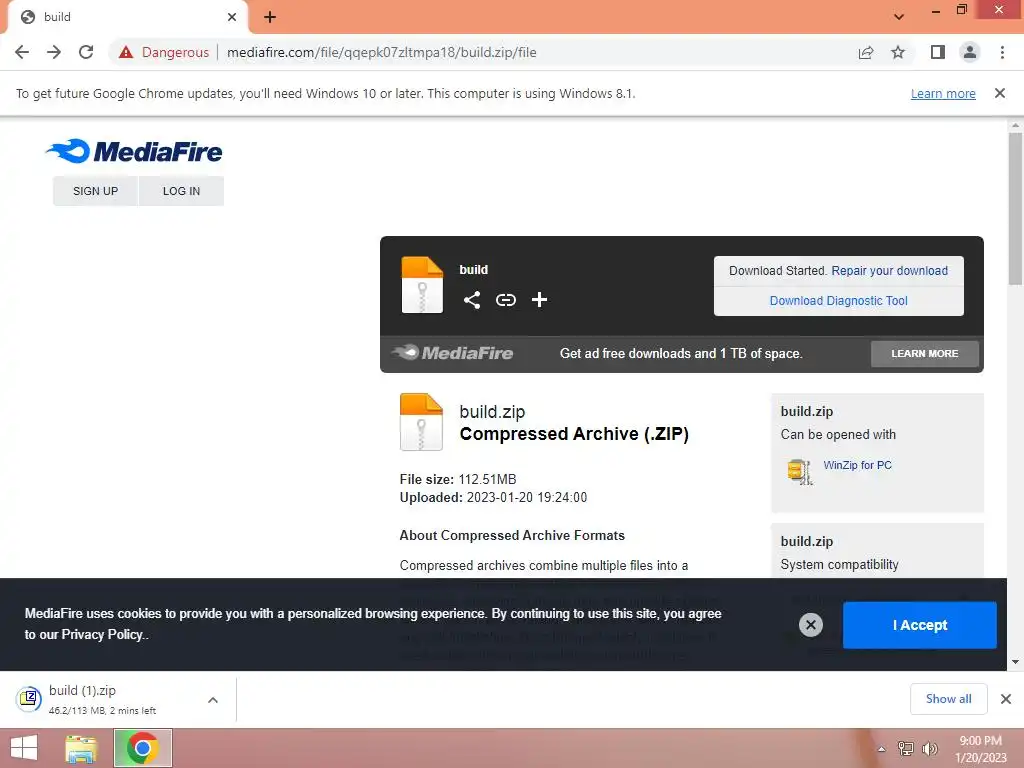The height and width of the screenshot is (768, 1024).
Task: Close the downloads bar
Action: pyautogui.click(x=1006, y=699)
